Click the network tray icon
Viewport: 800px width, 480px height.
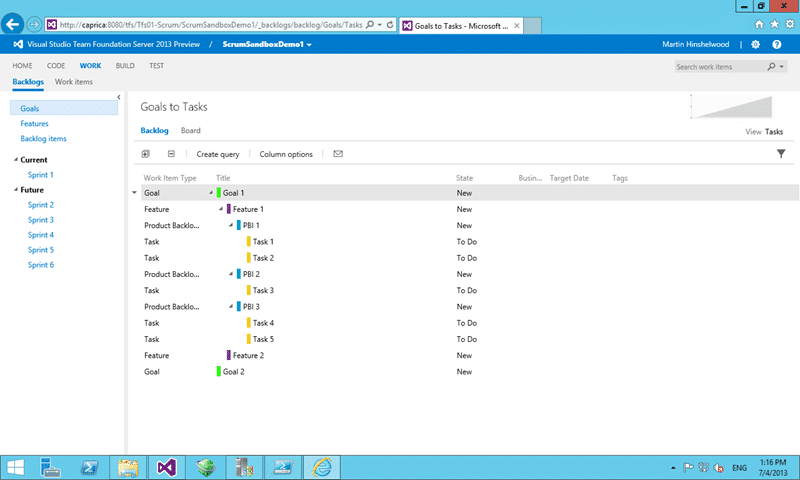click(x=704, y=467)
